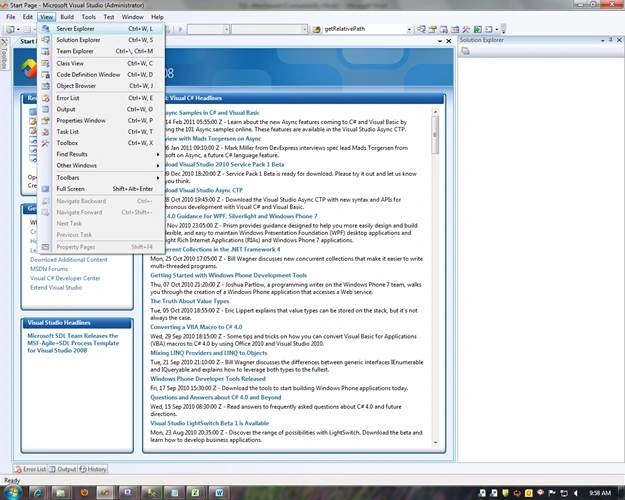
Task: Open the MSDN Forums link
Action: point(49,269)
